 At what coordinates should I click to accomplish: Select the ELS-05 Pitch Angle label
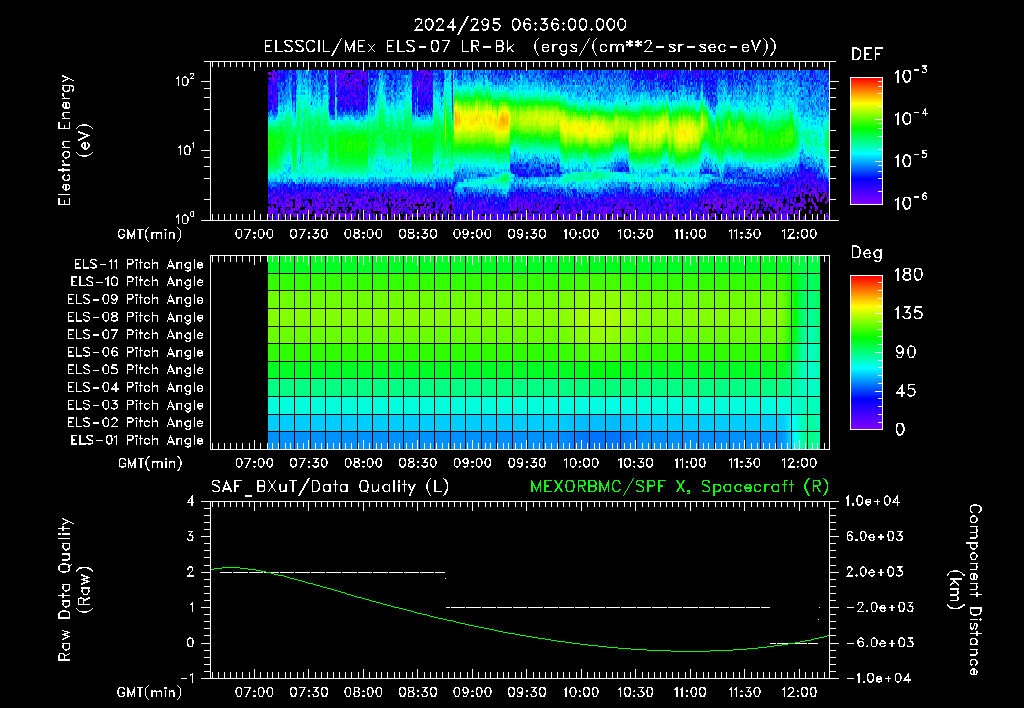[135, 370]
